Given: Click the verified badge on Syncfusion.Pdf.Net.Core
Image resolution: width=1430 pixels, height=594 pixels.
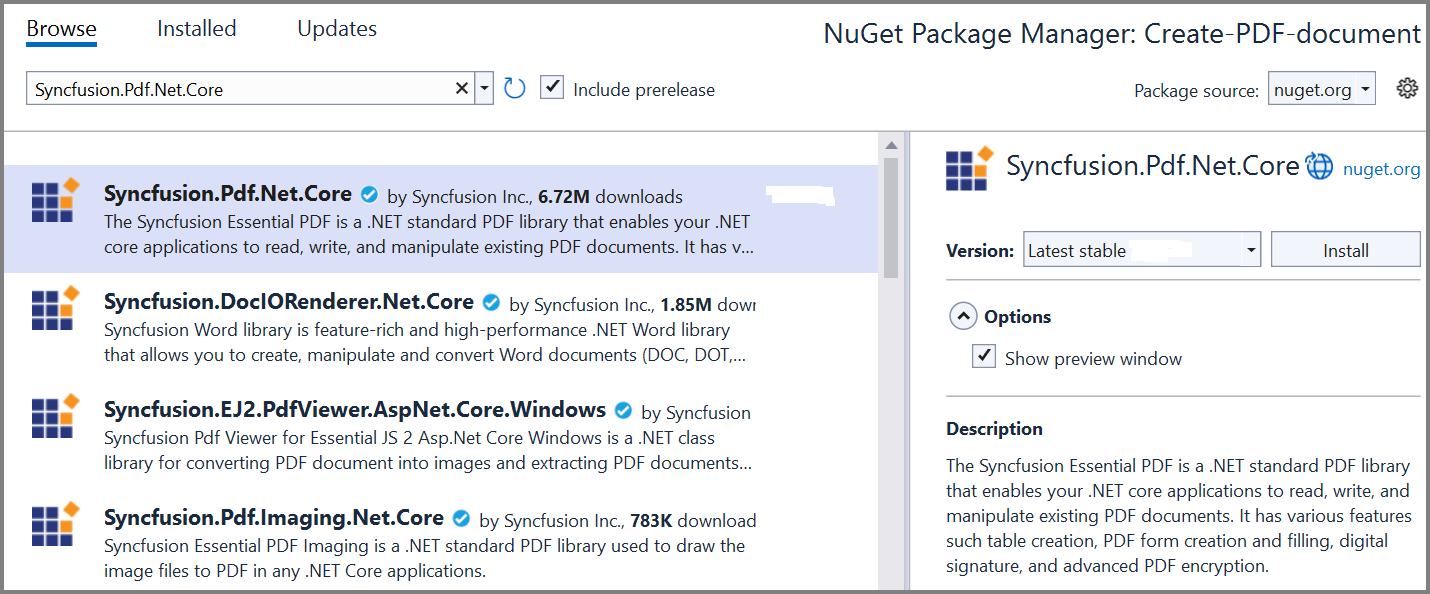Looking at the screenshot, I should coord(369,193).
